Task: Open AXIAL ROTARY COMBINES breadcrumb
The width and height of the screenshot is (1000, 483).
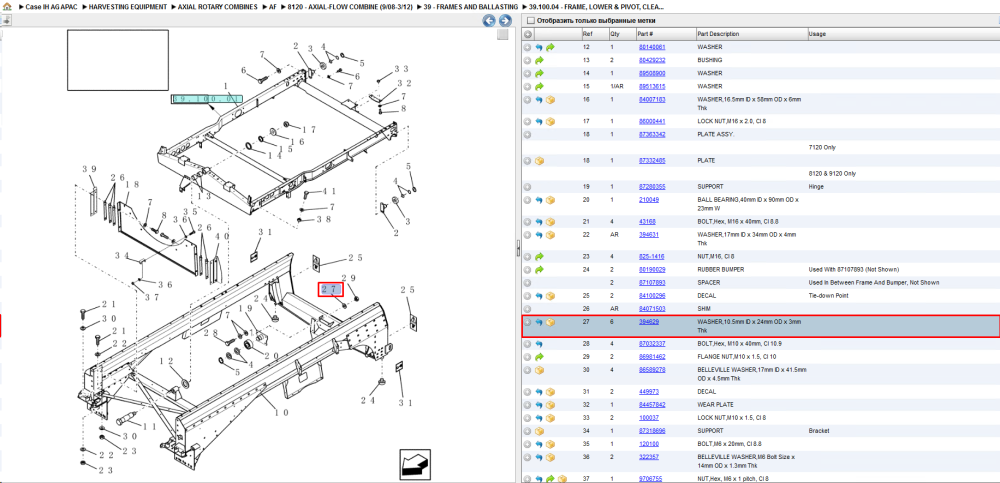Action: pos(219,6)
